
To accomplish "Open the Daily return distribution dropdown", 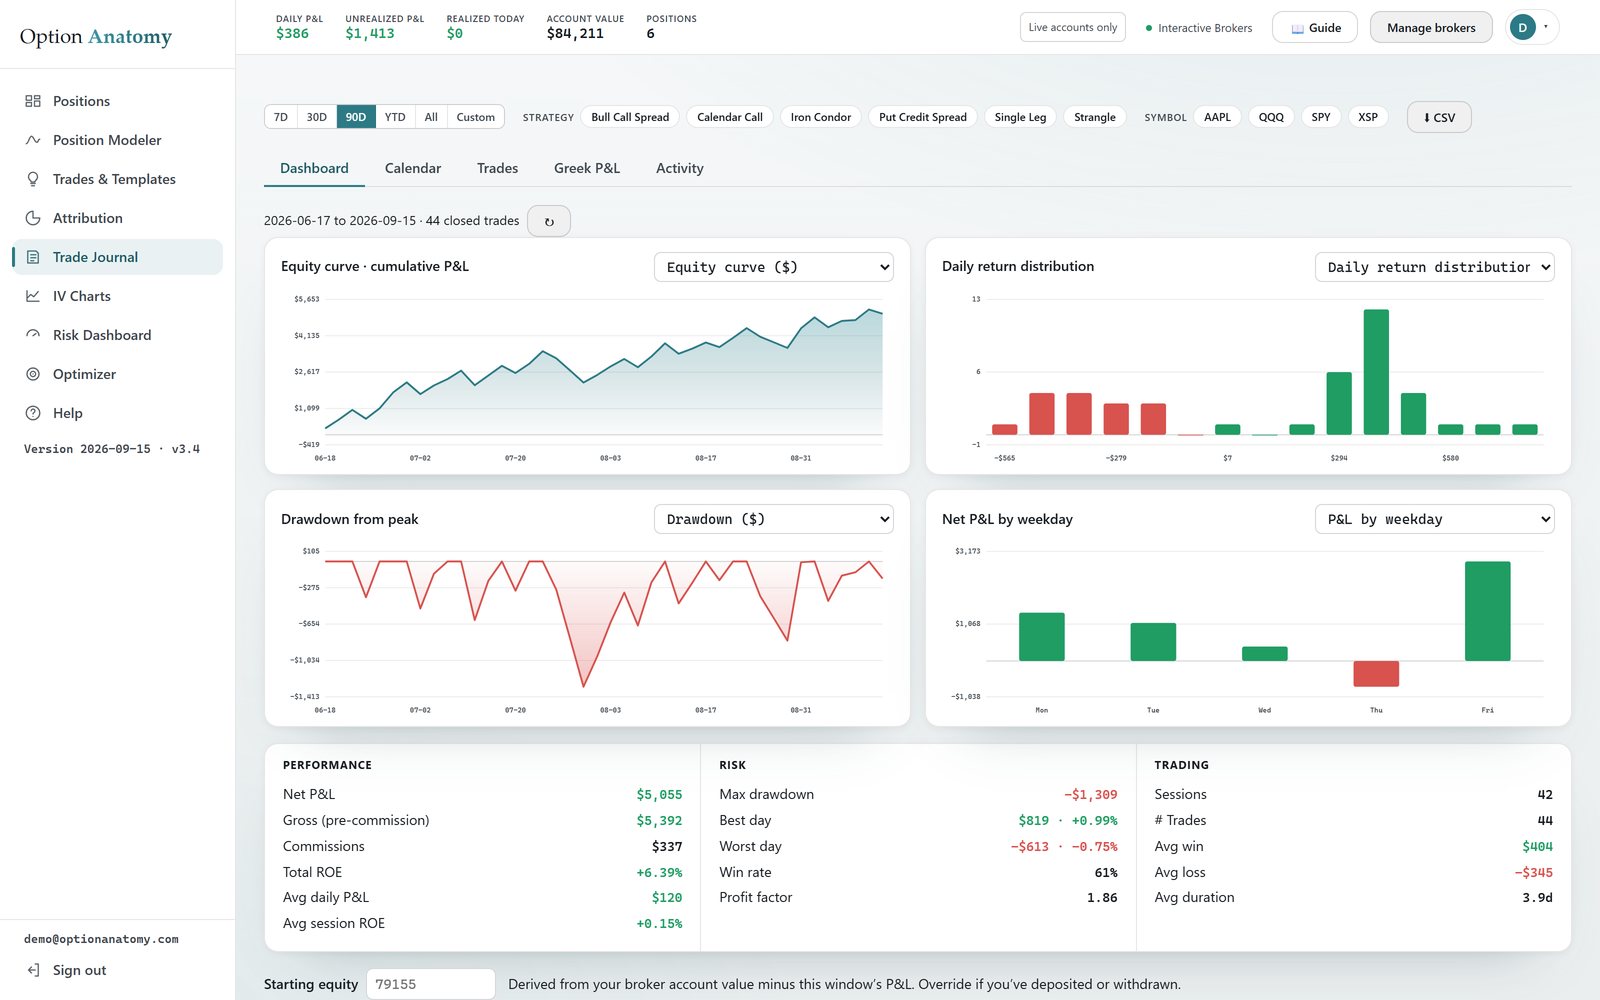I will [1435, 267].
